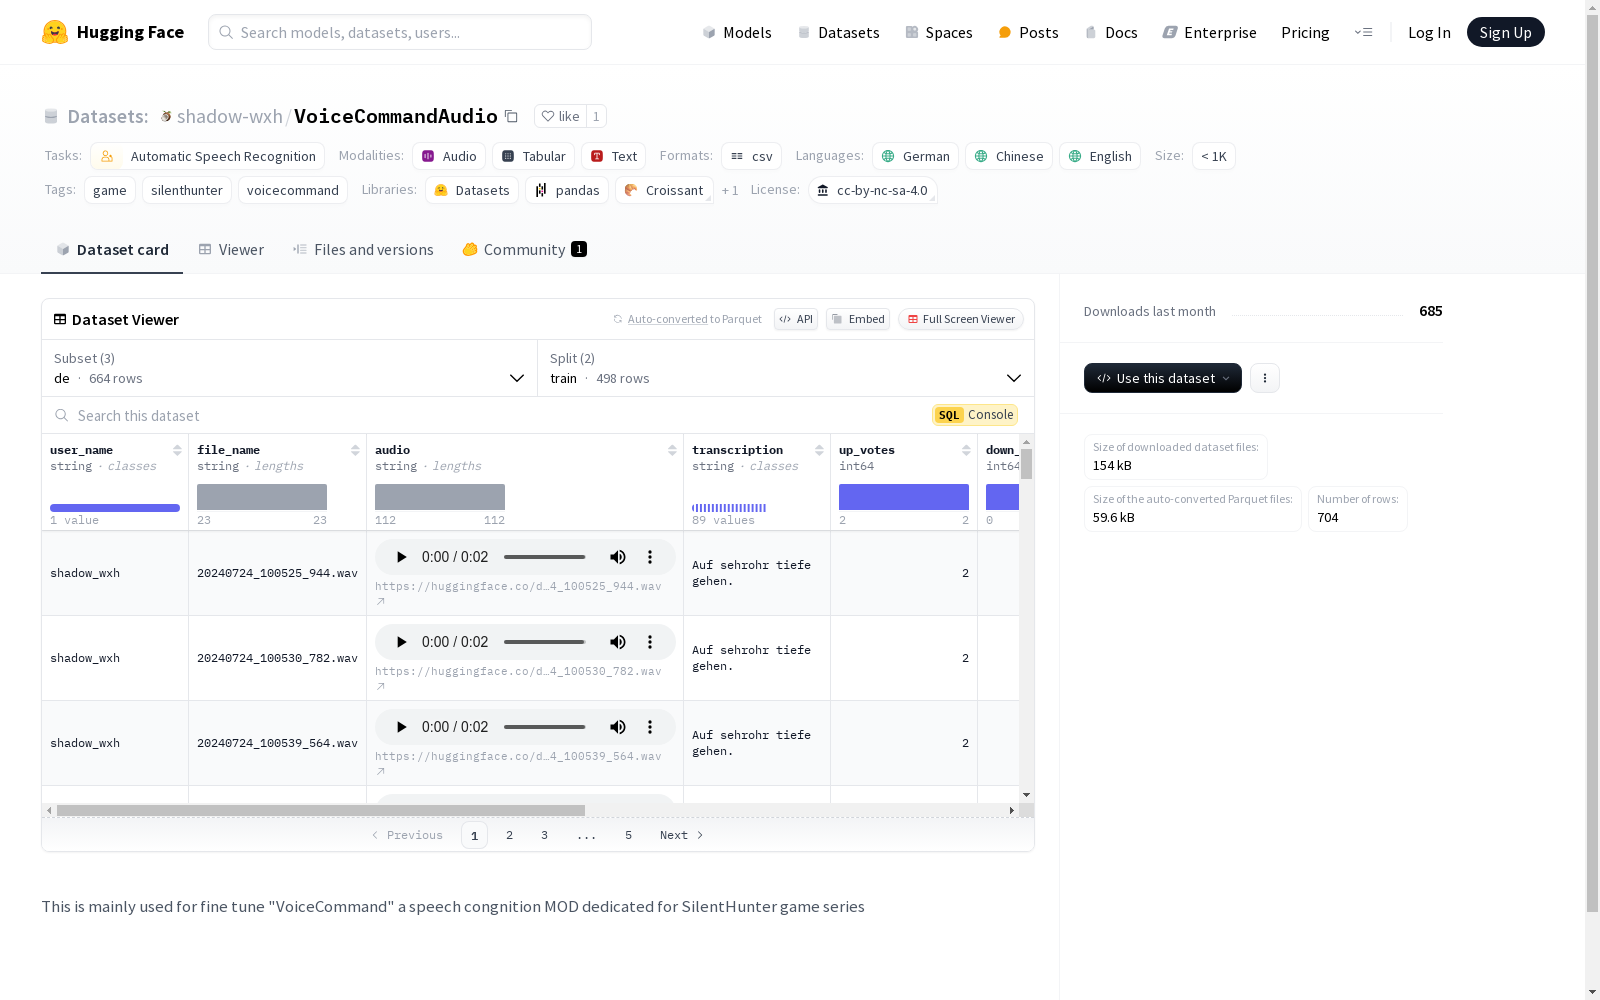Copy dataset name with the copy icon
Image resolution: width=1600 pixels, height=1000 pixels.
tap(511, 116)
